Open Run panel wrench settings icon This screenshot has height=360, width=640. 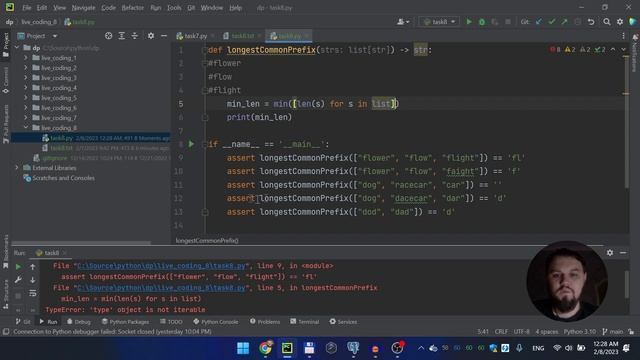18,280
